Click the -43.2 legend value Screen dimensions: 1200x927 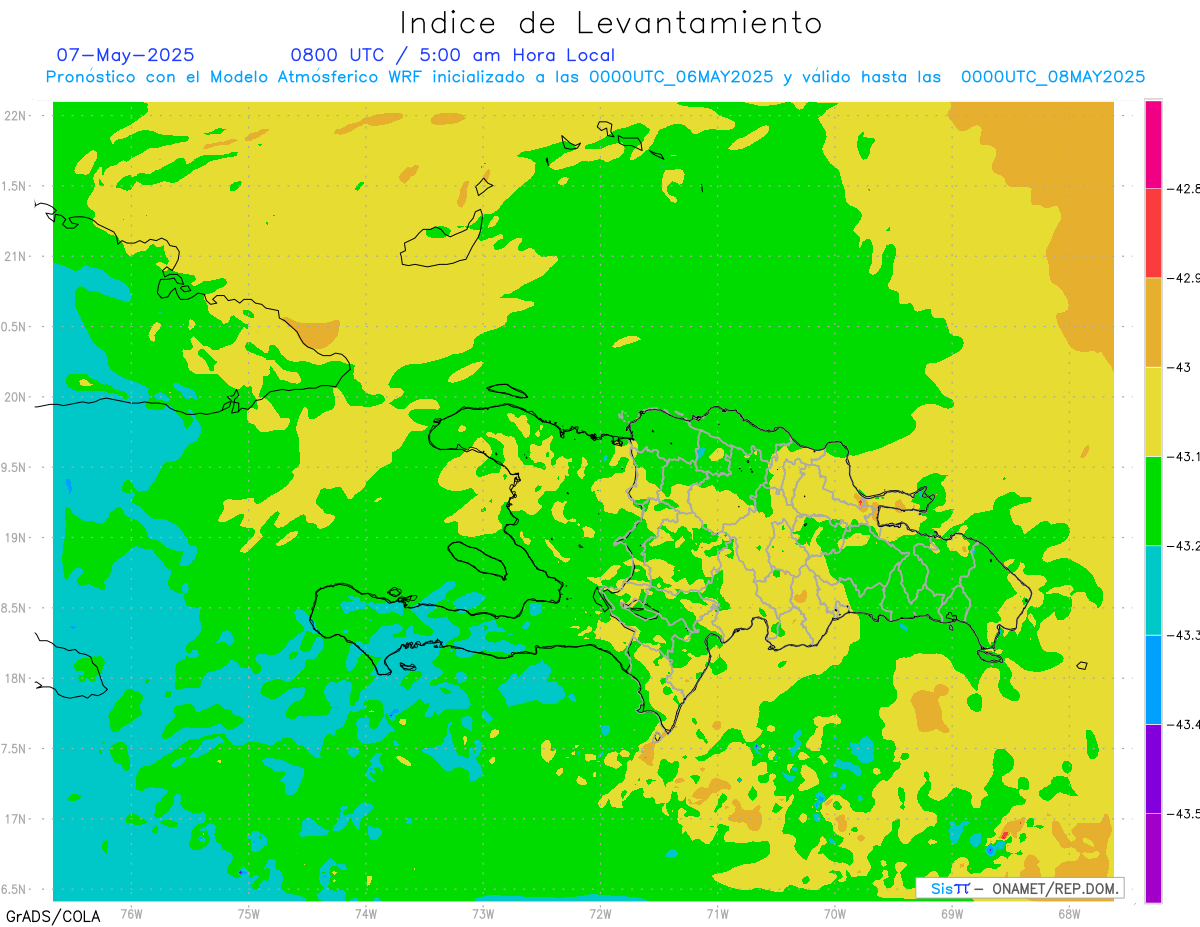coord(1184,546)
